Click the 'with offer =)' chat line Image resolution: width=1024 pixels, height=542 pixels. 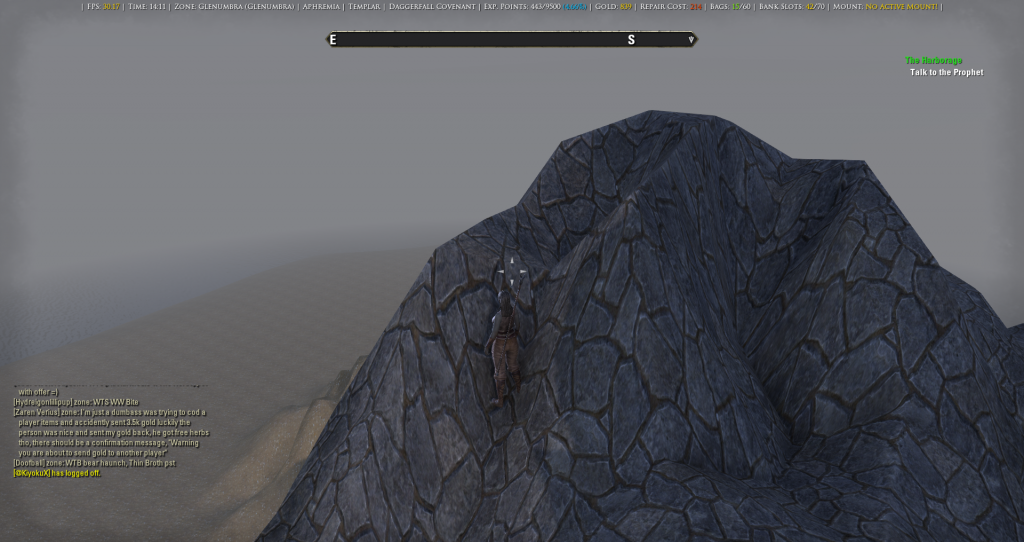pyautogui.click(x=38, y=392)
